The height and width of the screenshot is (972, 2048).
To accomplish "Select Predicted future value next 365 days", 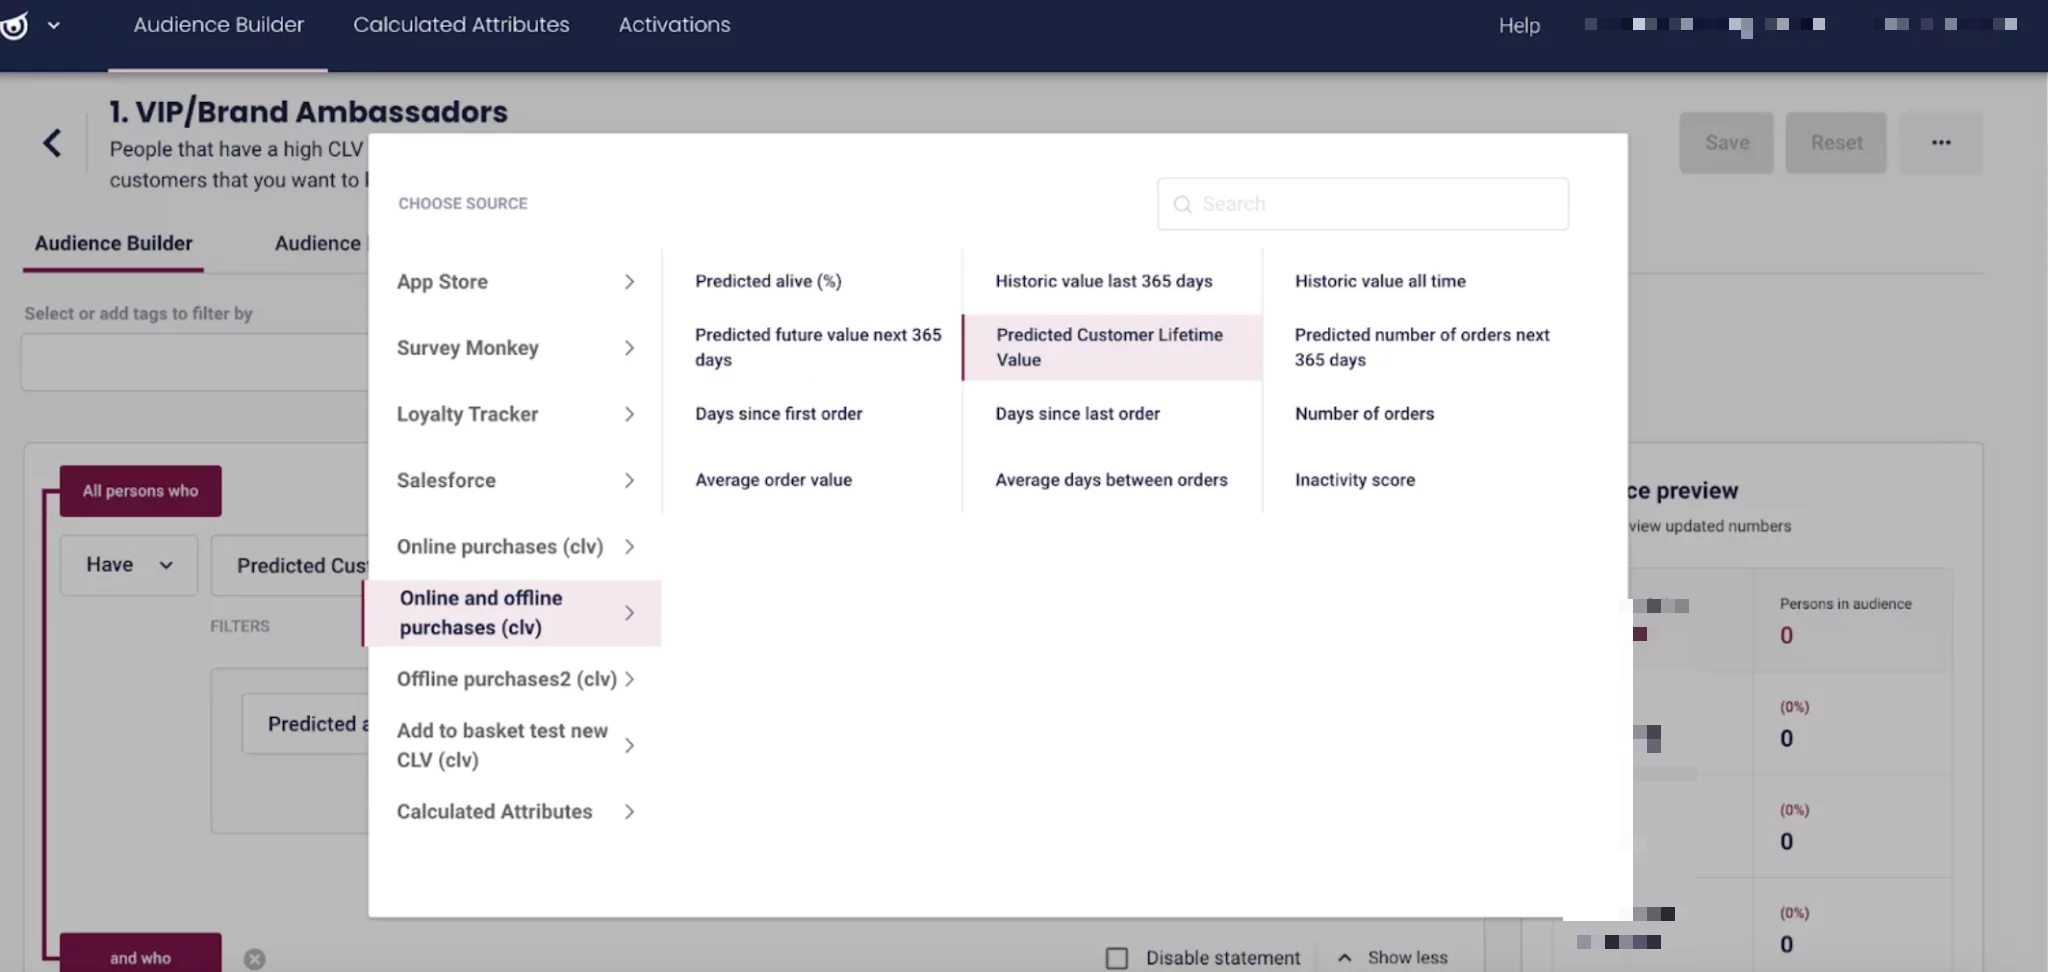I will (818, 347).
